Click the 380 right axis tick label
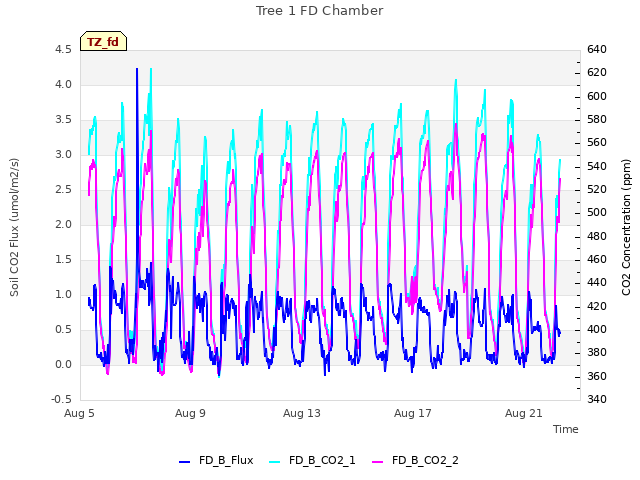Viewport: 640px width, 480px height. click(x=597, y=353)
